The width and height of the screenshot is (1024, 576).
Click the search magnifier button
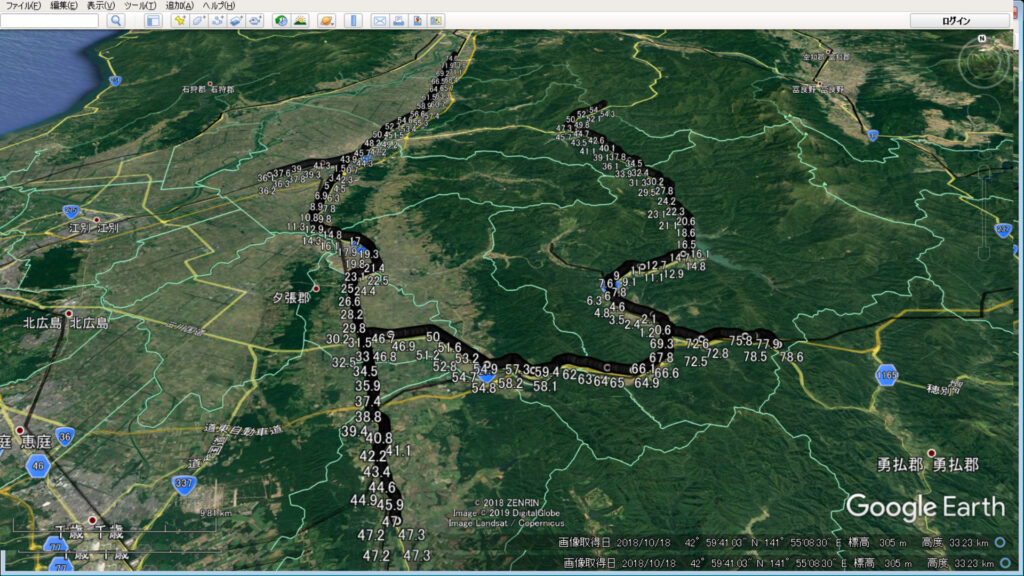(x=116, y=20)
